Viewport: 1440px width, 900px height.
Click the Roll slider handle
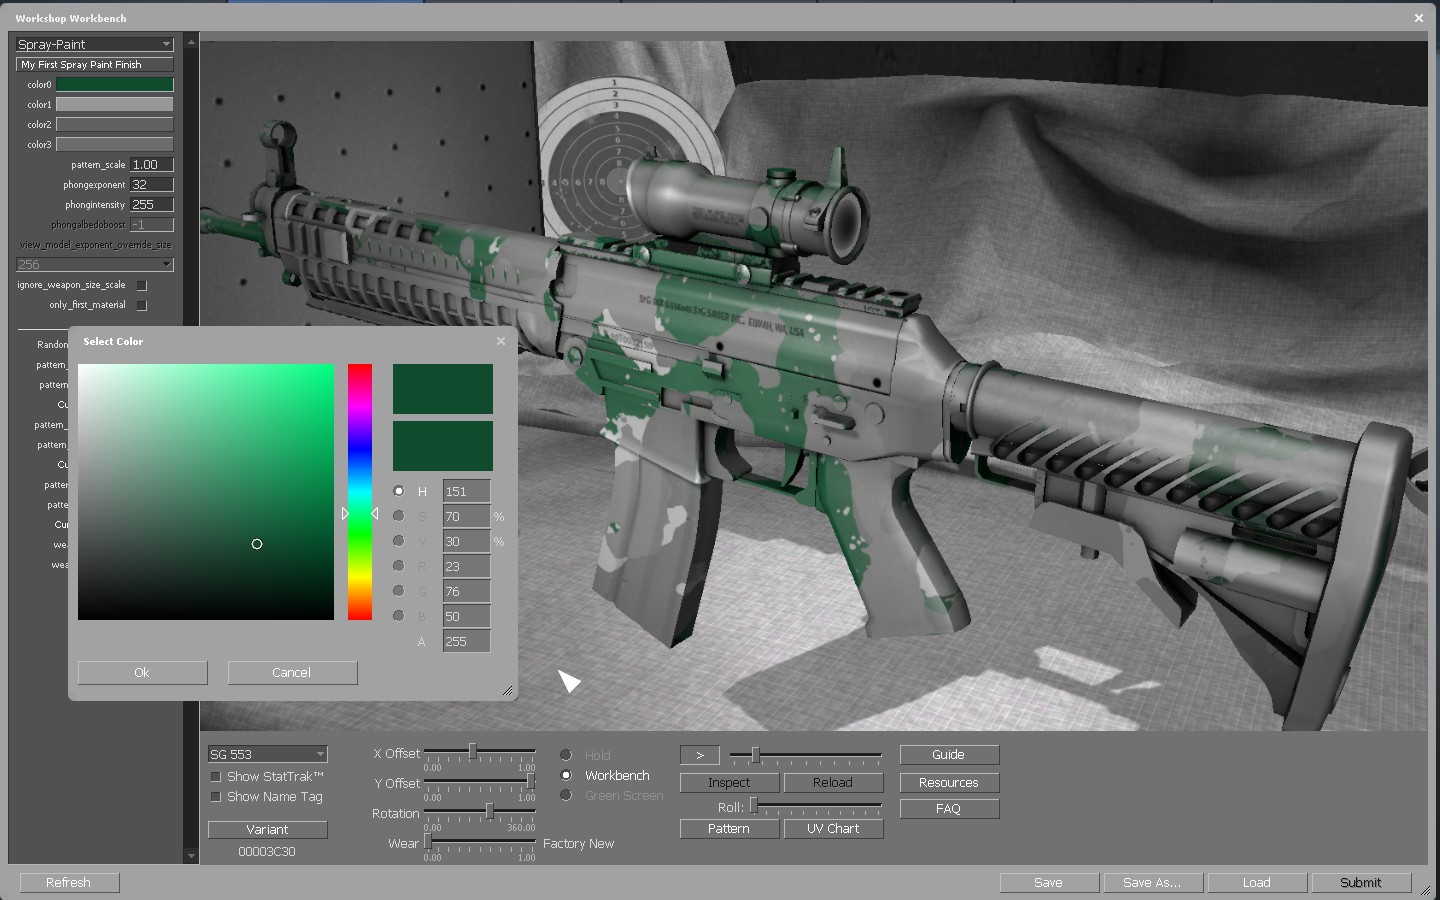[754, 806]
